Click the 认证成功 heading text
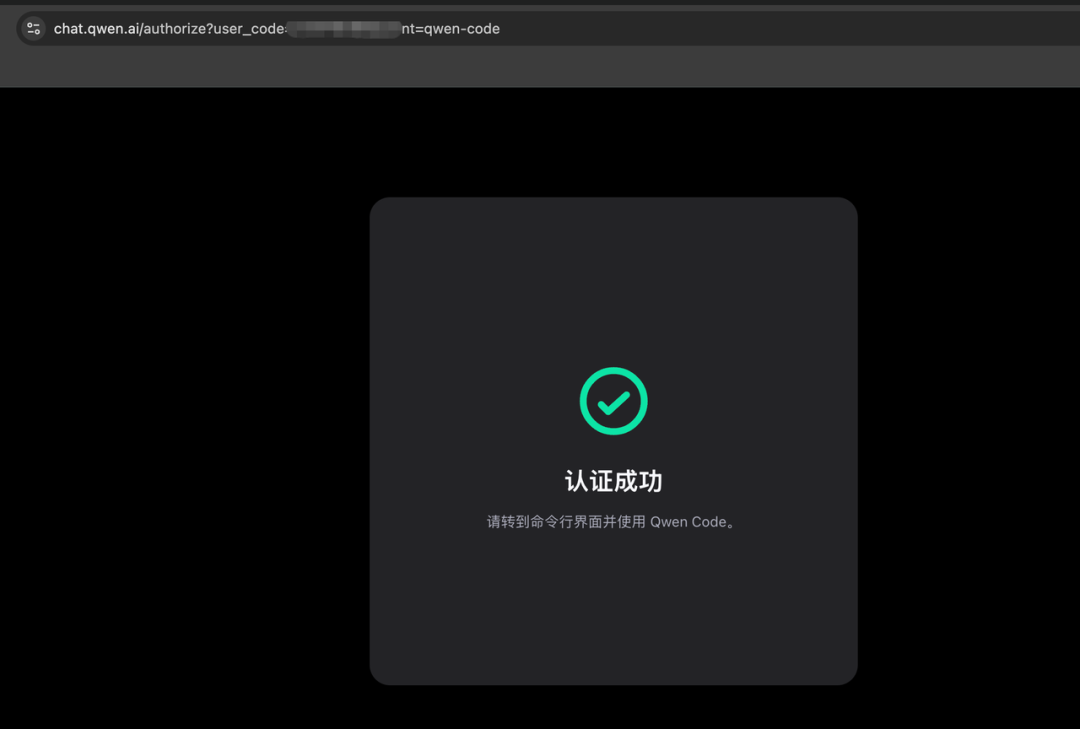Screen dimensions: 1080x729 point(613,481)
